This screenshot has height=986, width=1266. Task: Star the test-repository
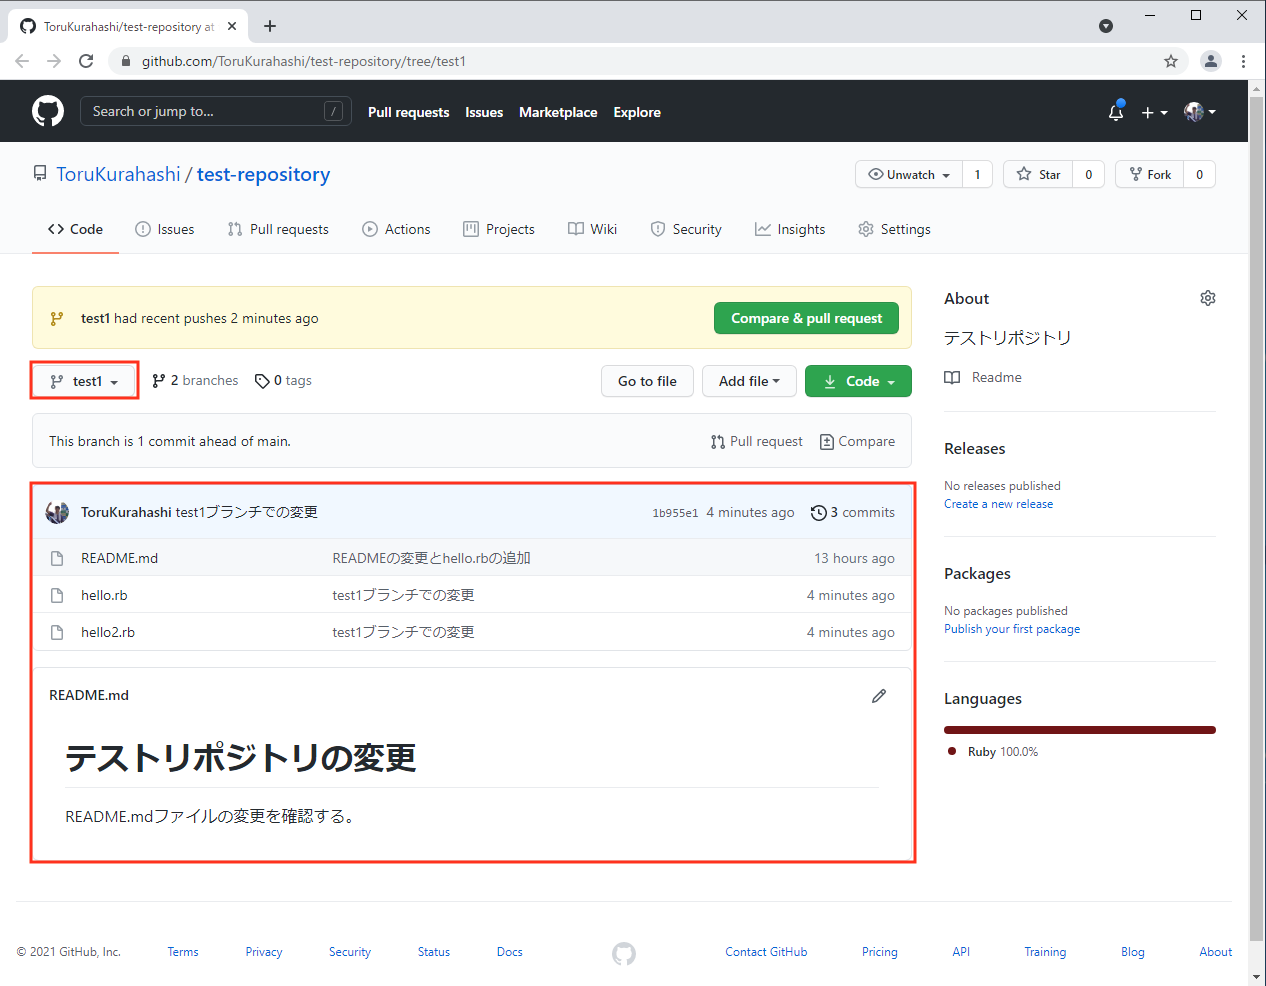point(1038,174)
